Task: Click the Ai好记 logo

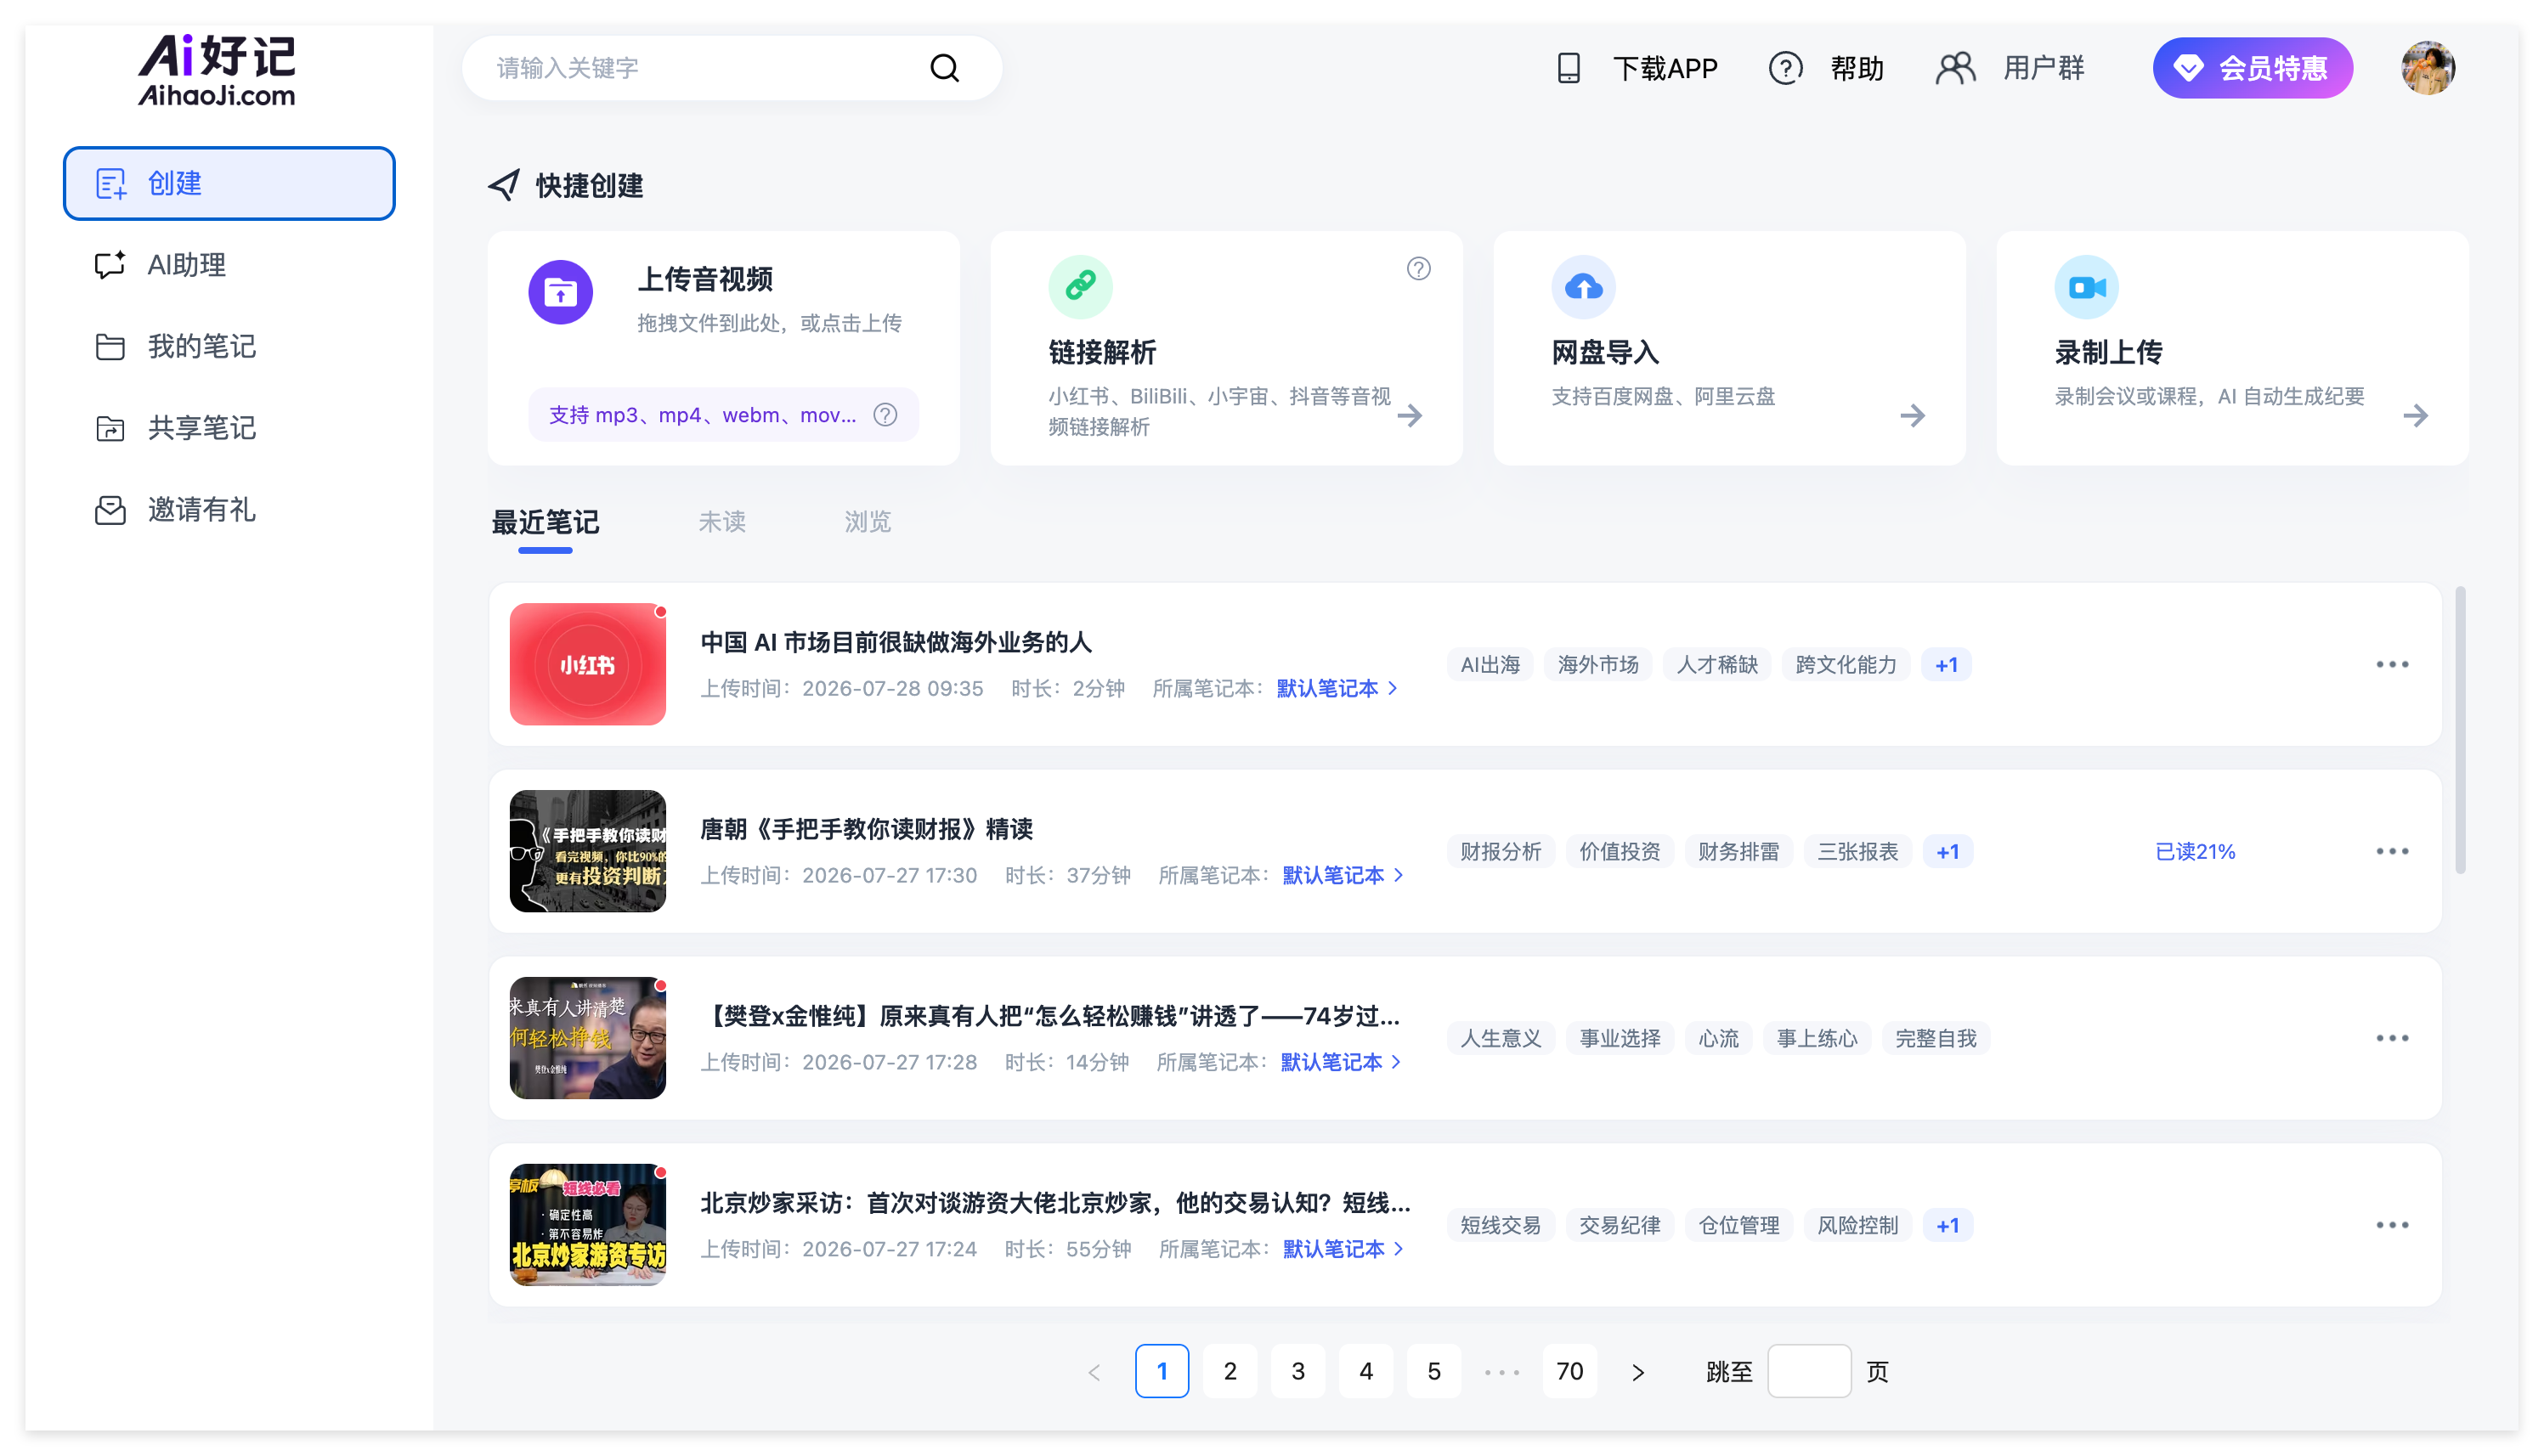Action: [216, 70]
